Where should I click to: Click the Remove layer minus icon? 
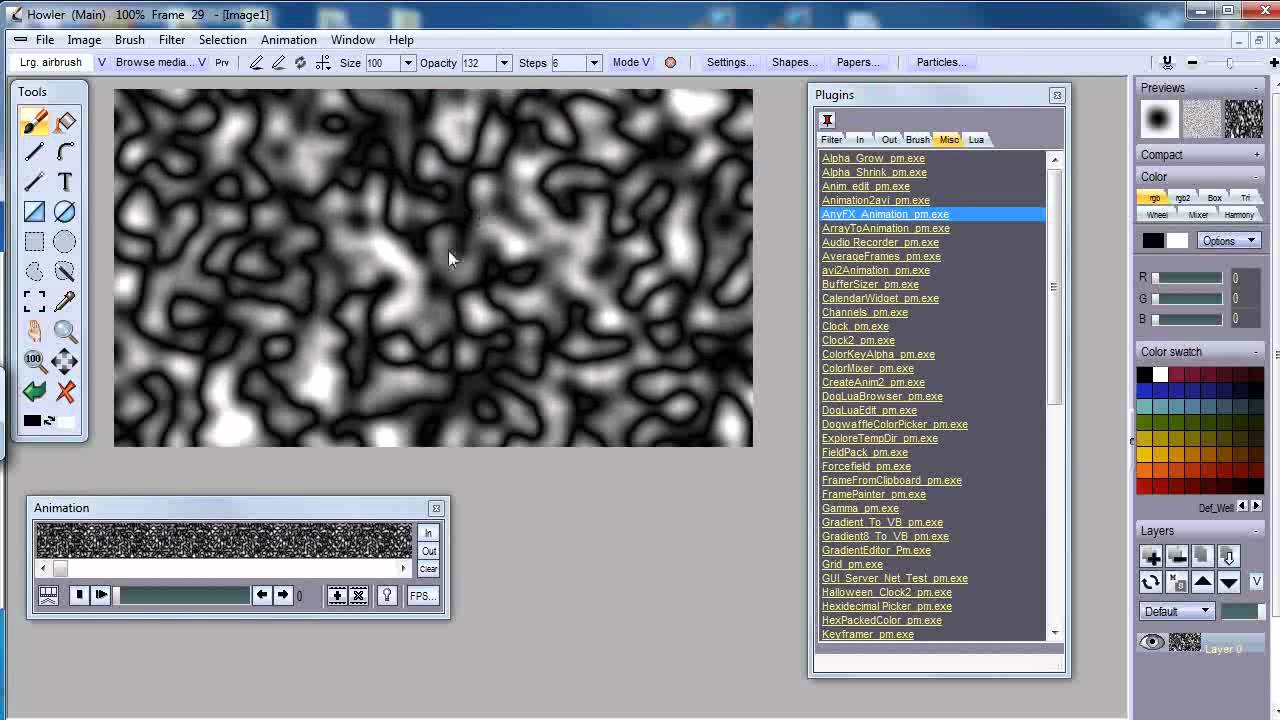point(1177,557)
